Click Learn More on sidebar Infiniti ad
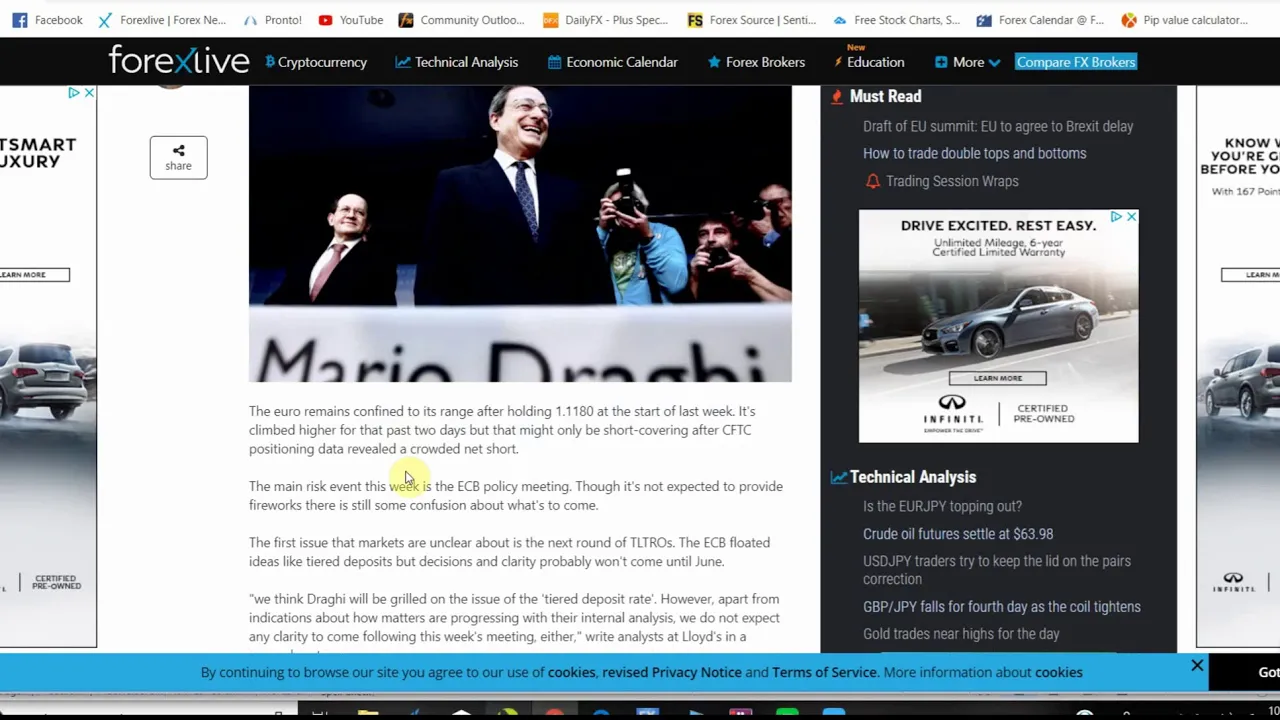Viewport: 1280px width, 720px height. click(x=998, y=378)
